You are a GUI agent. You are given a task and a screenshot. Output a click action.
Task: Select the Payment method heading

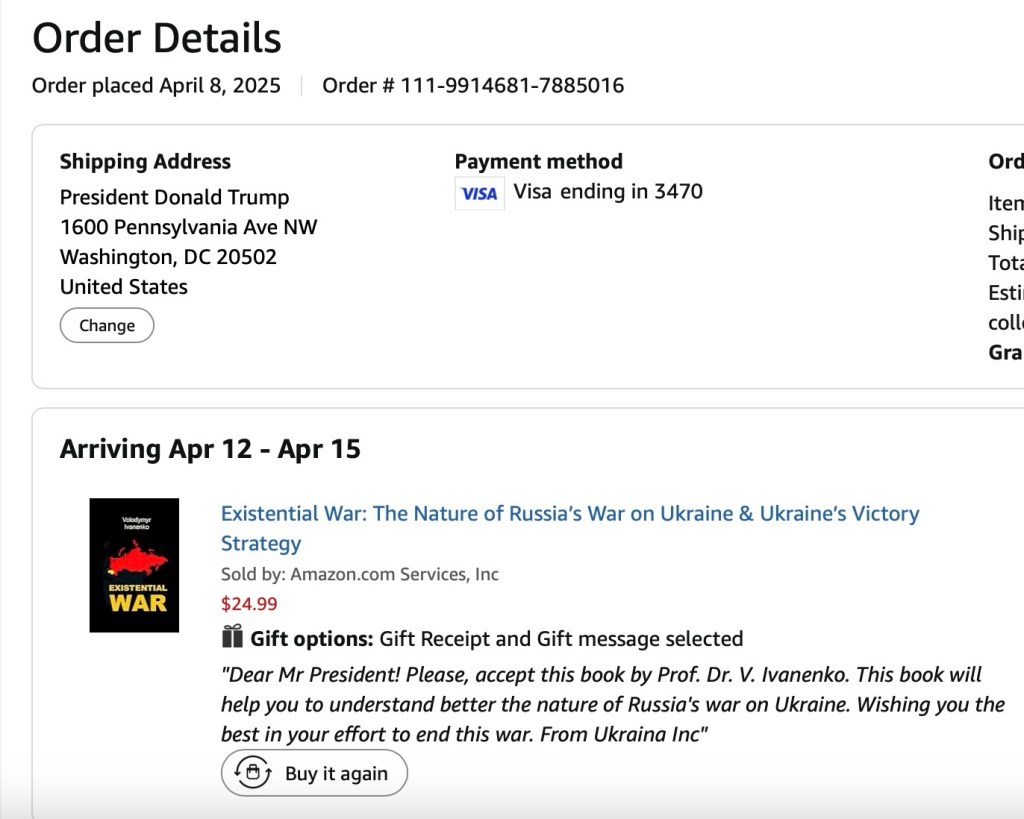[538, 162]
